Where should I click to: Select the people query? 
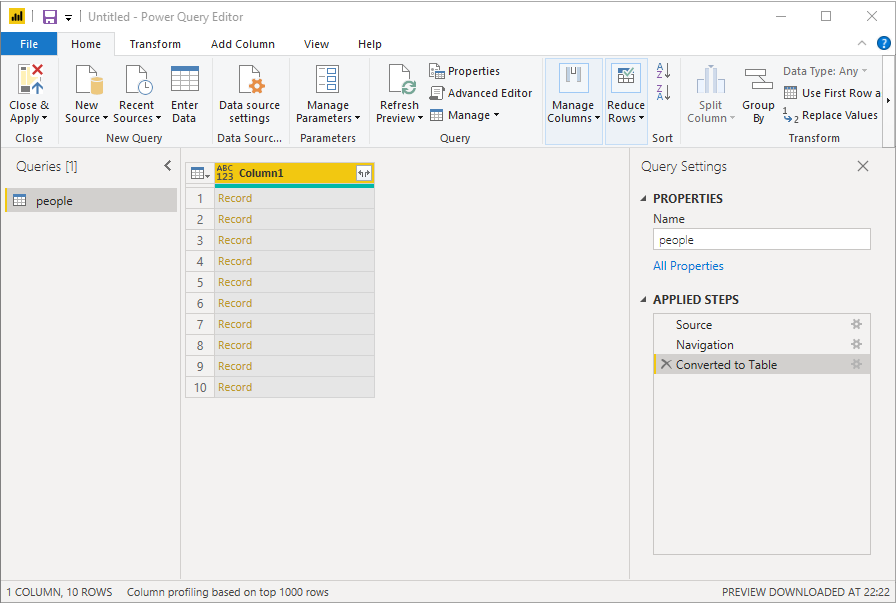91,201
